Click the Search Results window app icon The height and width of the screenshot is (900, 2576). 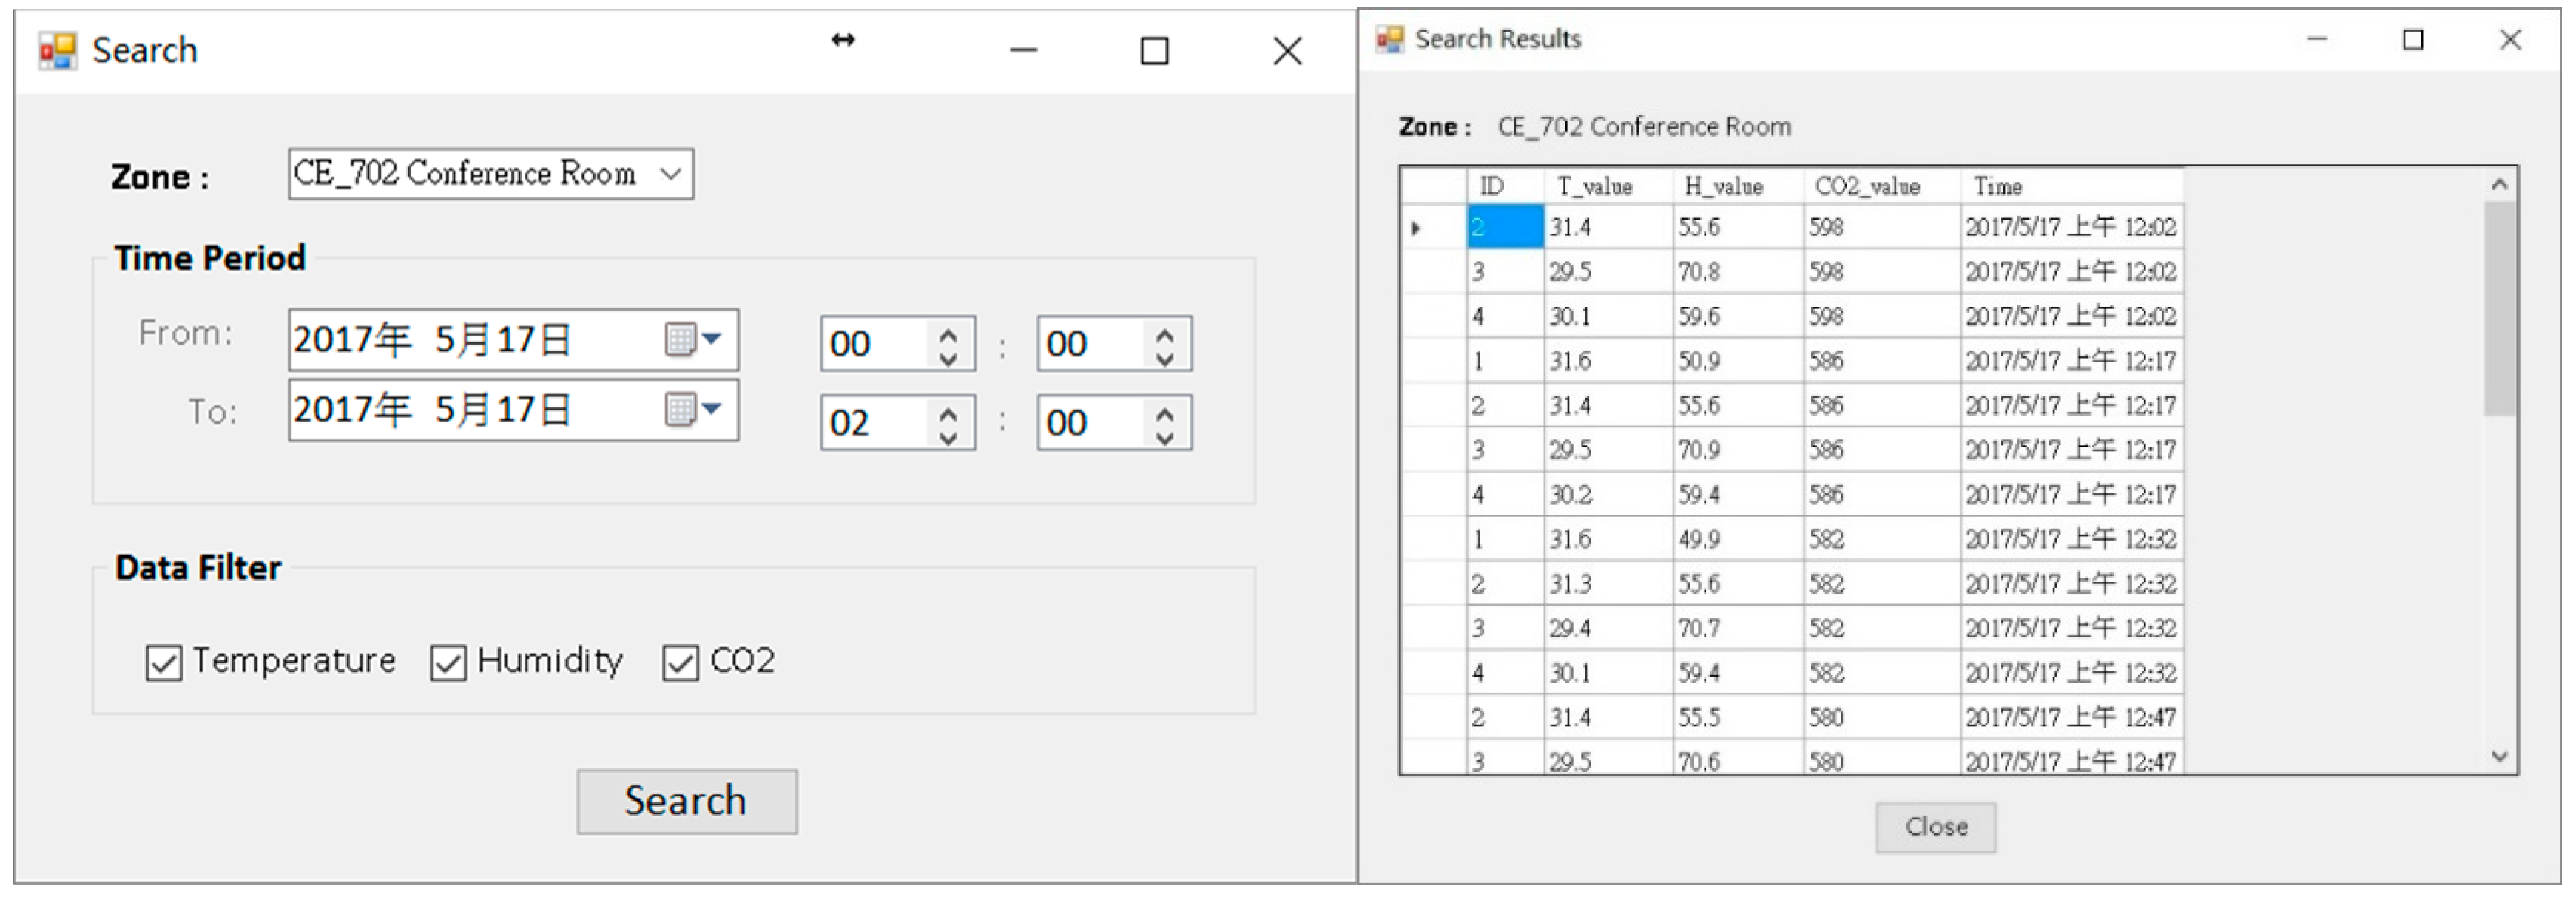pos(1390,40)
